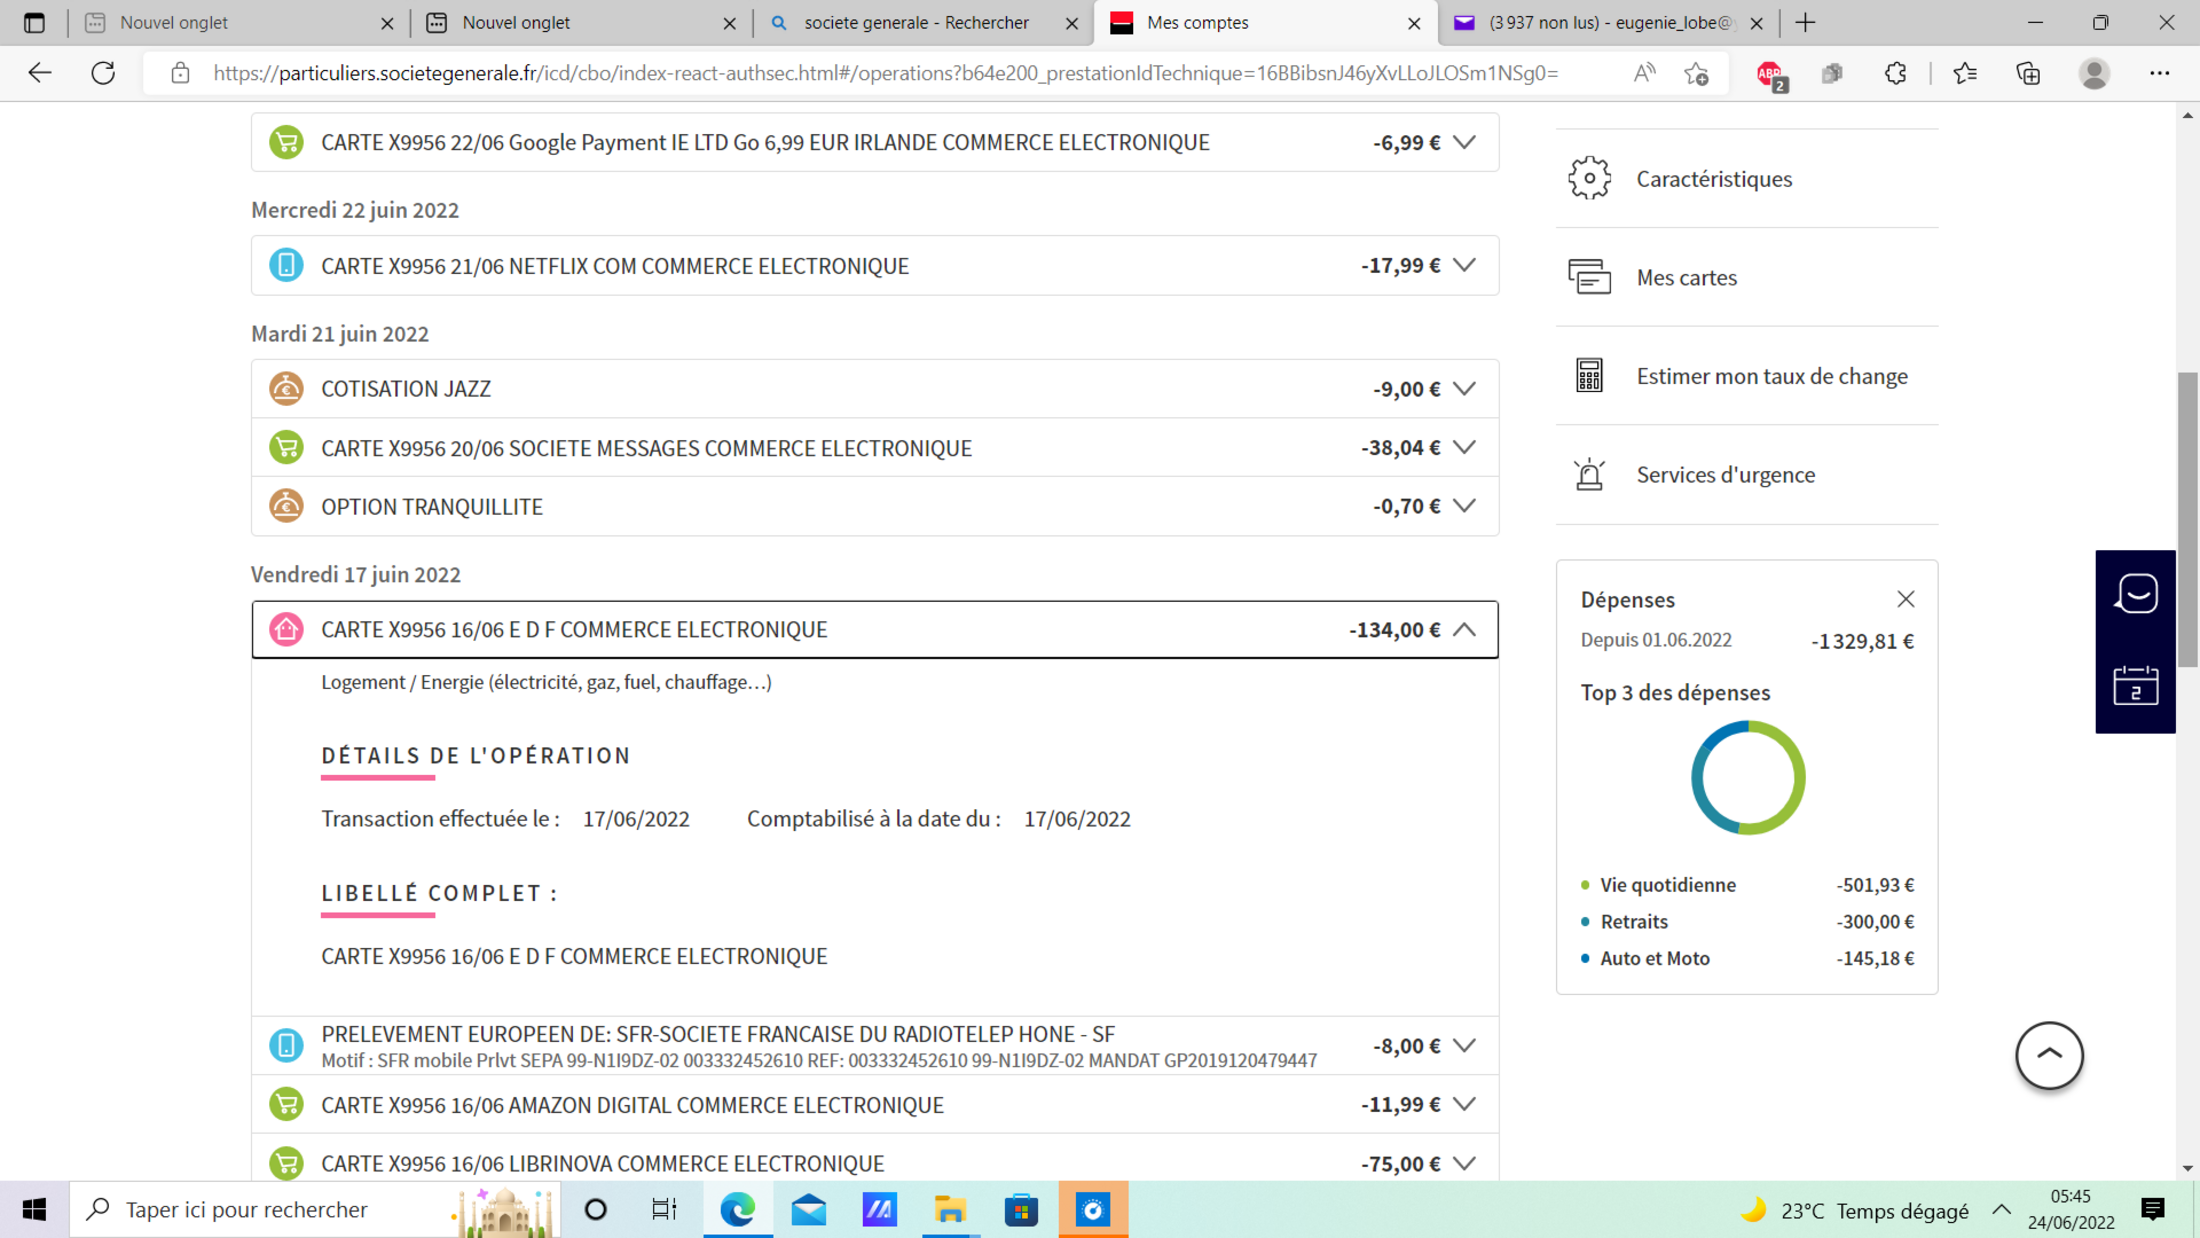Click the COTISATION JAZZ category icon
The width and height of the screenshot is (2200, 1238).
click(286, 388)
